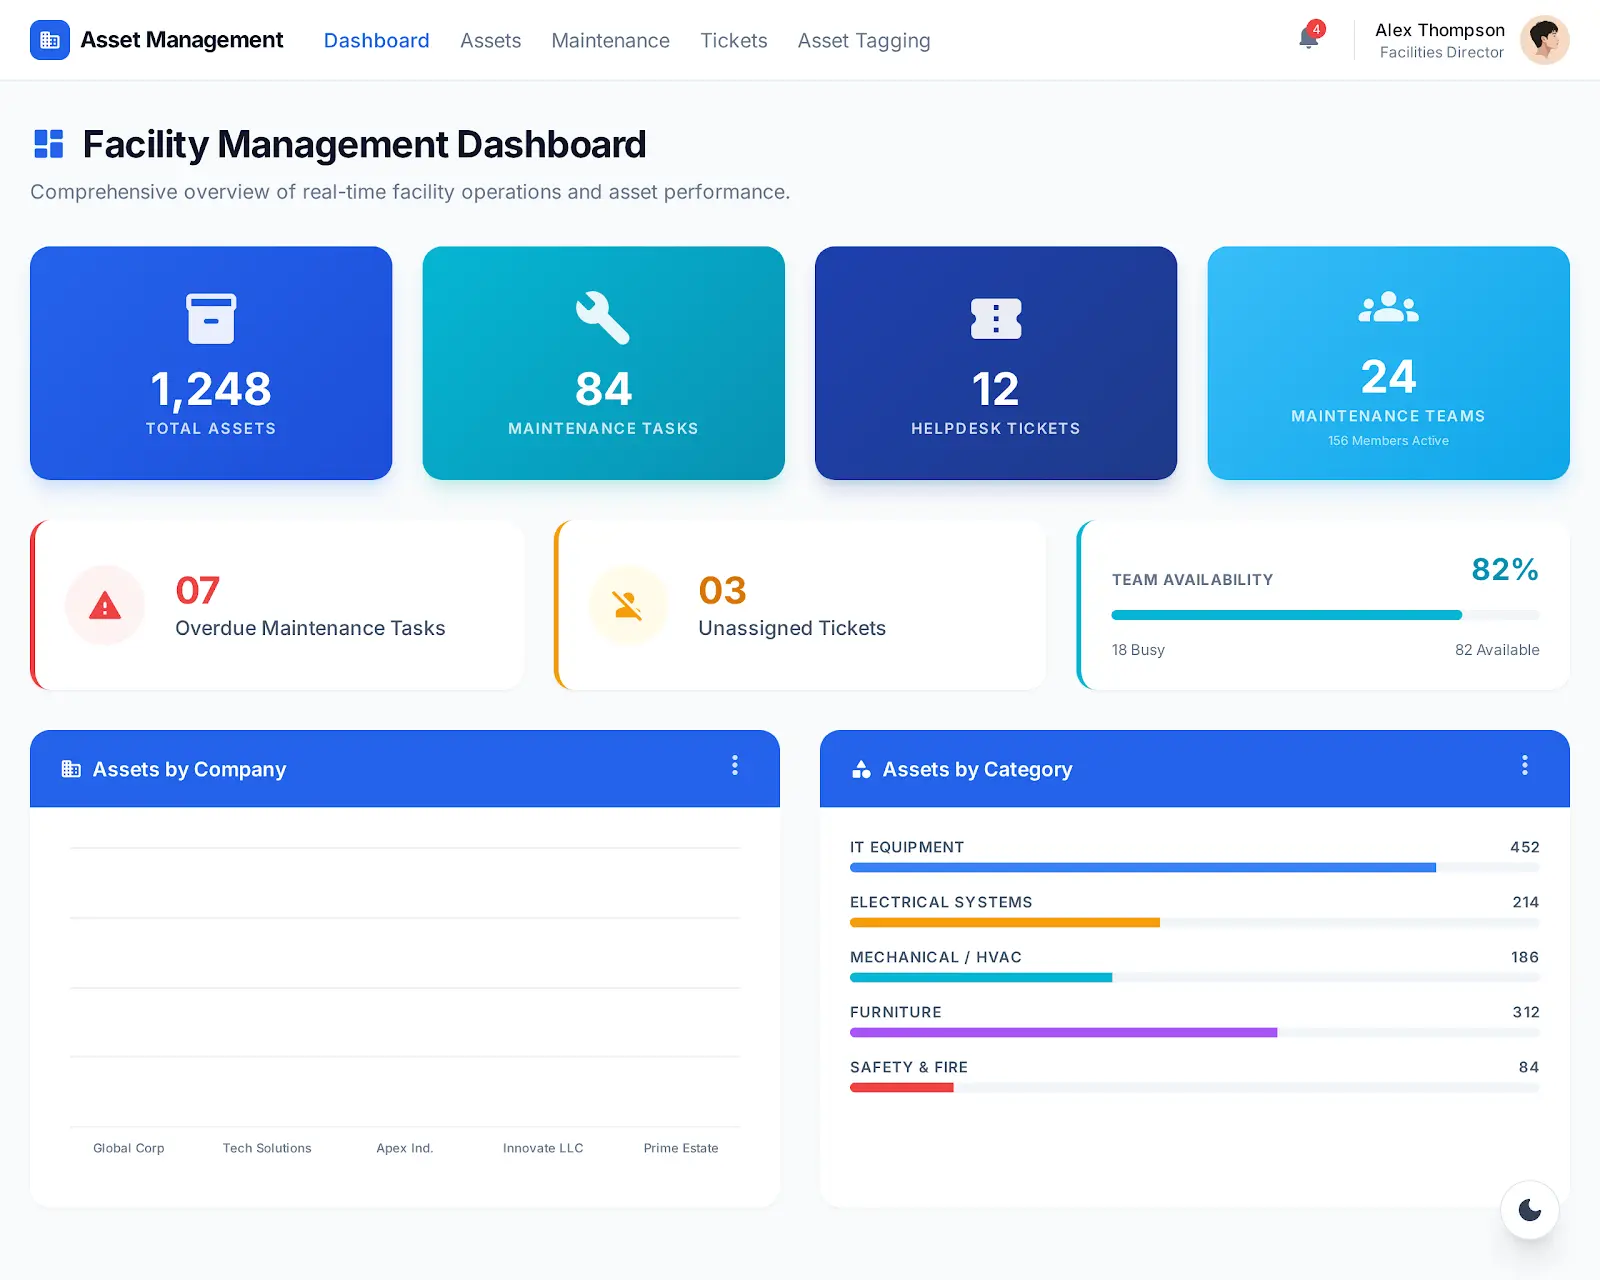Image resolution: width=1600 pixels, height=1280 pixels.
Task: Open Assets by Category options menu
Action: pyautogui.click(x=1524, y=766)
